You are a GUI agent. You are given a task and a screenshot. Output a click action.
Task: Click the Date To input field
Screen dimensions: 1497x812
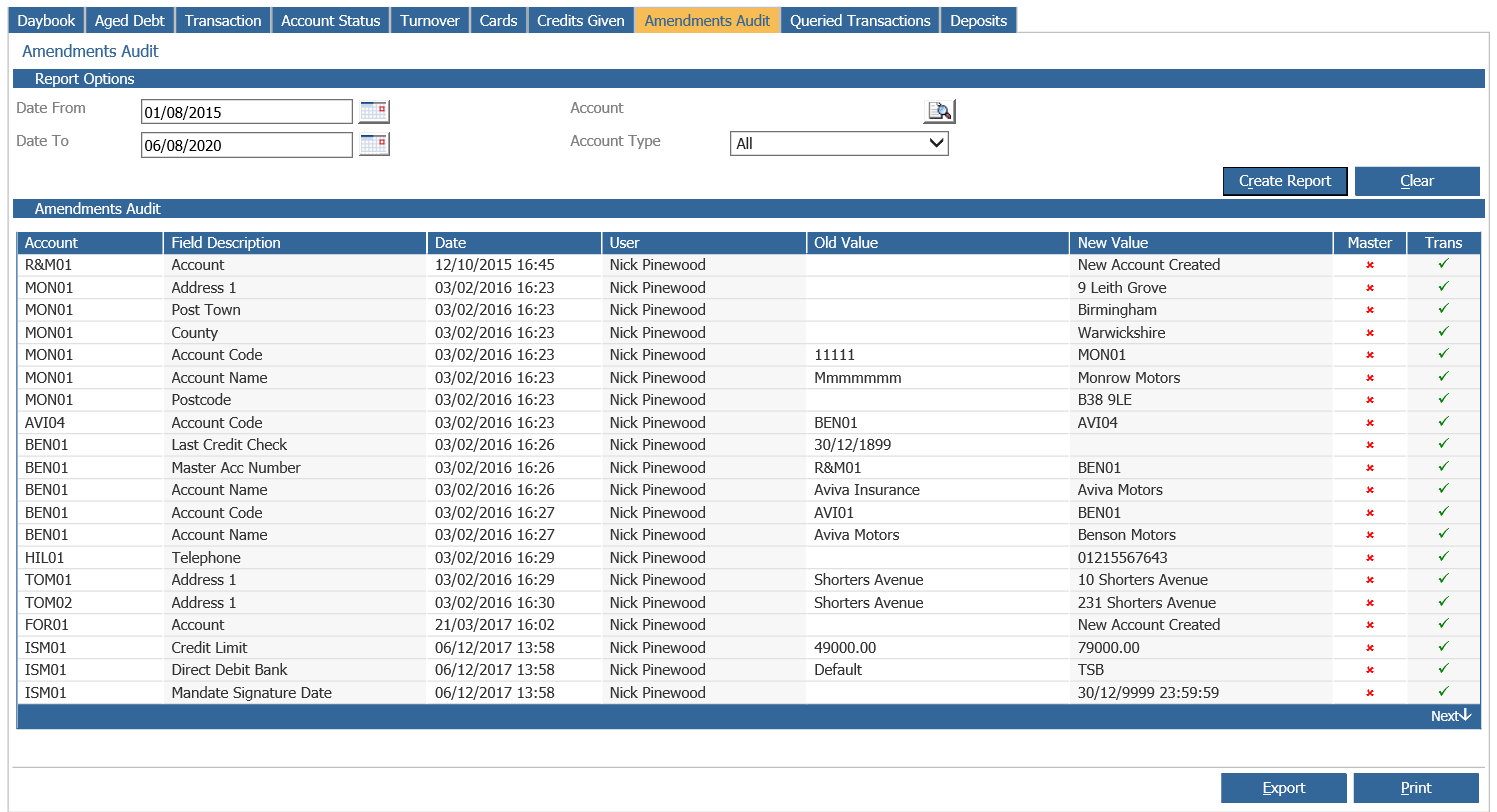tap(247, 145)
